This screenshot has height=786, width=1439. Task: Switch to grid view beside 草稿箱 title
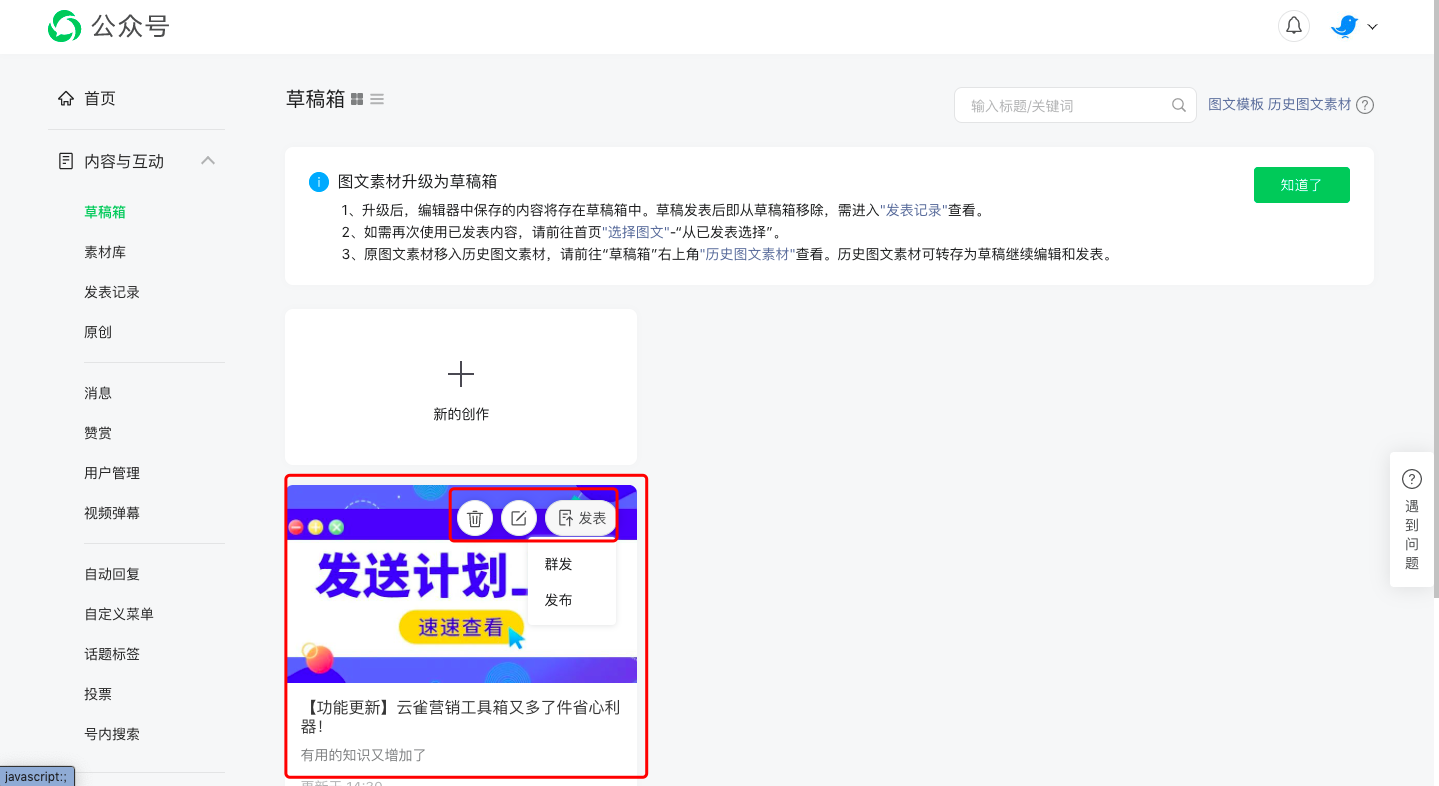[356, 98]
